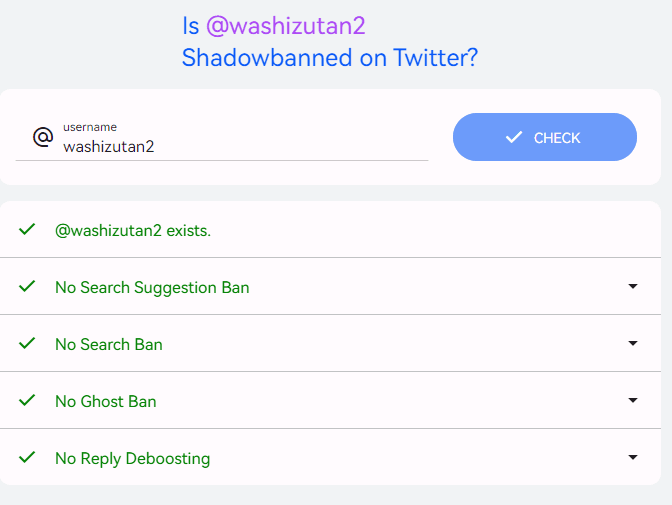Expand the No Ghost Ban dropdown arrow
The height and width of the screenshot is (505, 672).
[633, 400]
